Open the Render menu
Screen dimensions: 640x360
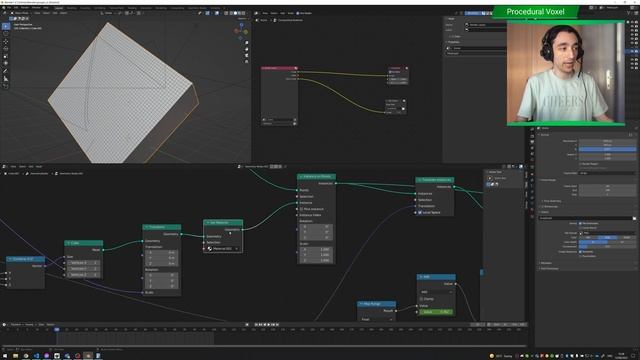25,7
